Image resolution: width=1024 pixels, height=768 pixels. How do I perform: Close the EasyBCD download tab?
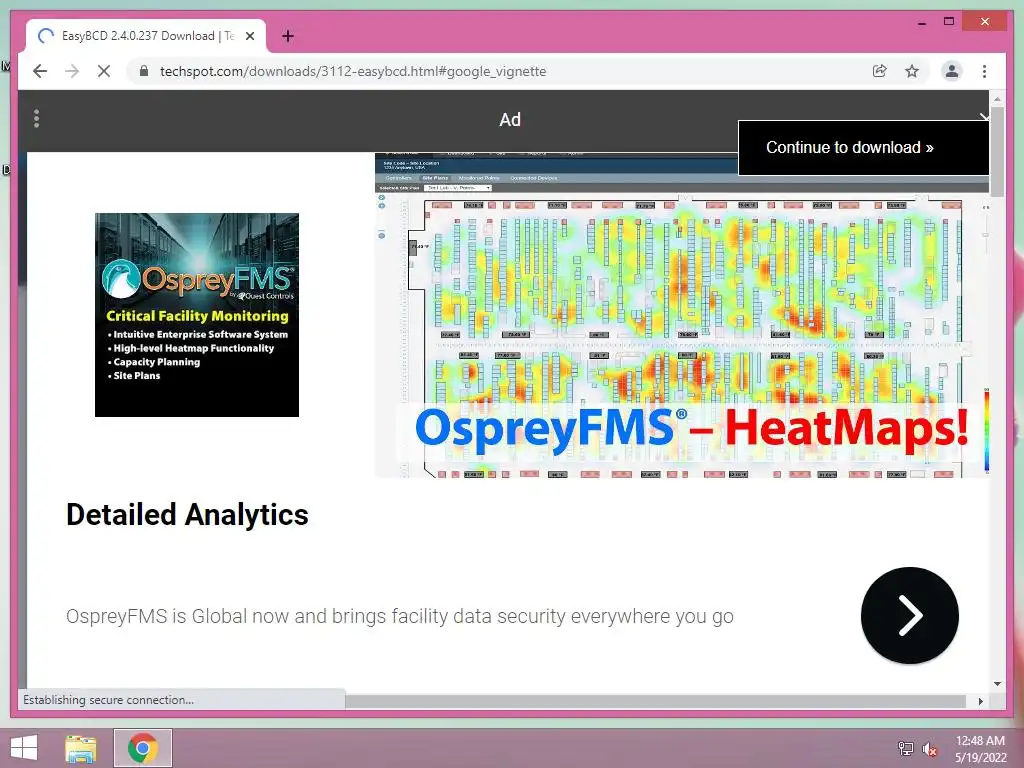[x=249, y=36]
